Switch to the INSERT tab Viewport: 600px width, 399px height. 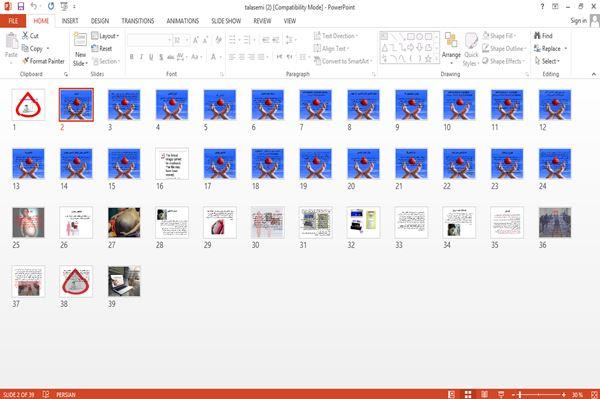pyautogui.click(x=70, y=21)
